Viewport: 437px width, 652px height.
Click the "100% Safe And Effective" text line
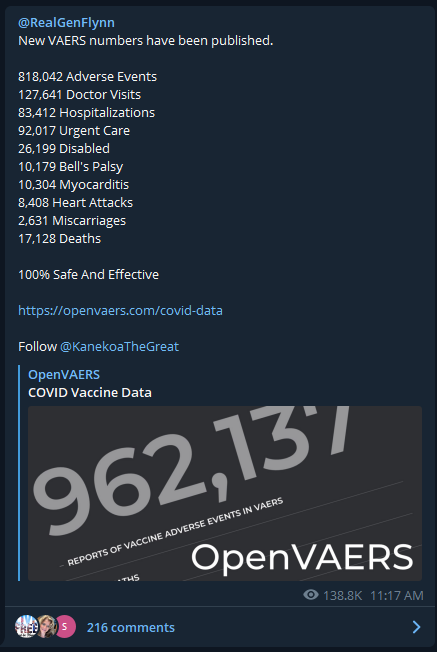89,274
